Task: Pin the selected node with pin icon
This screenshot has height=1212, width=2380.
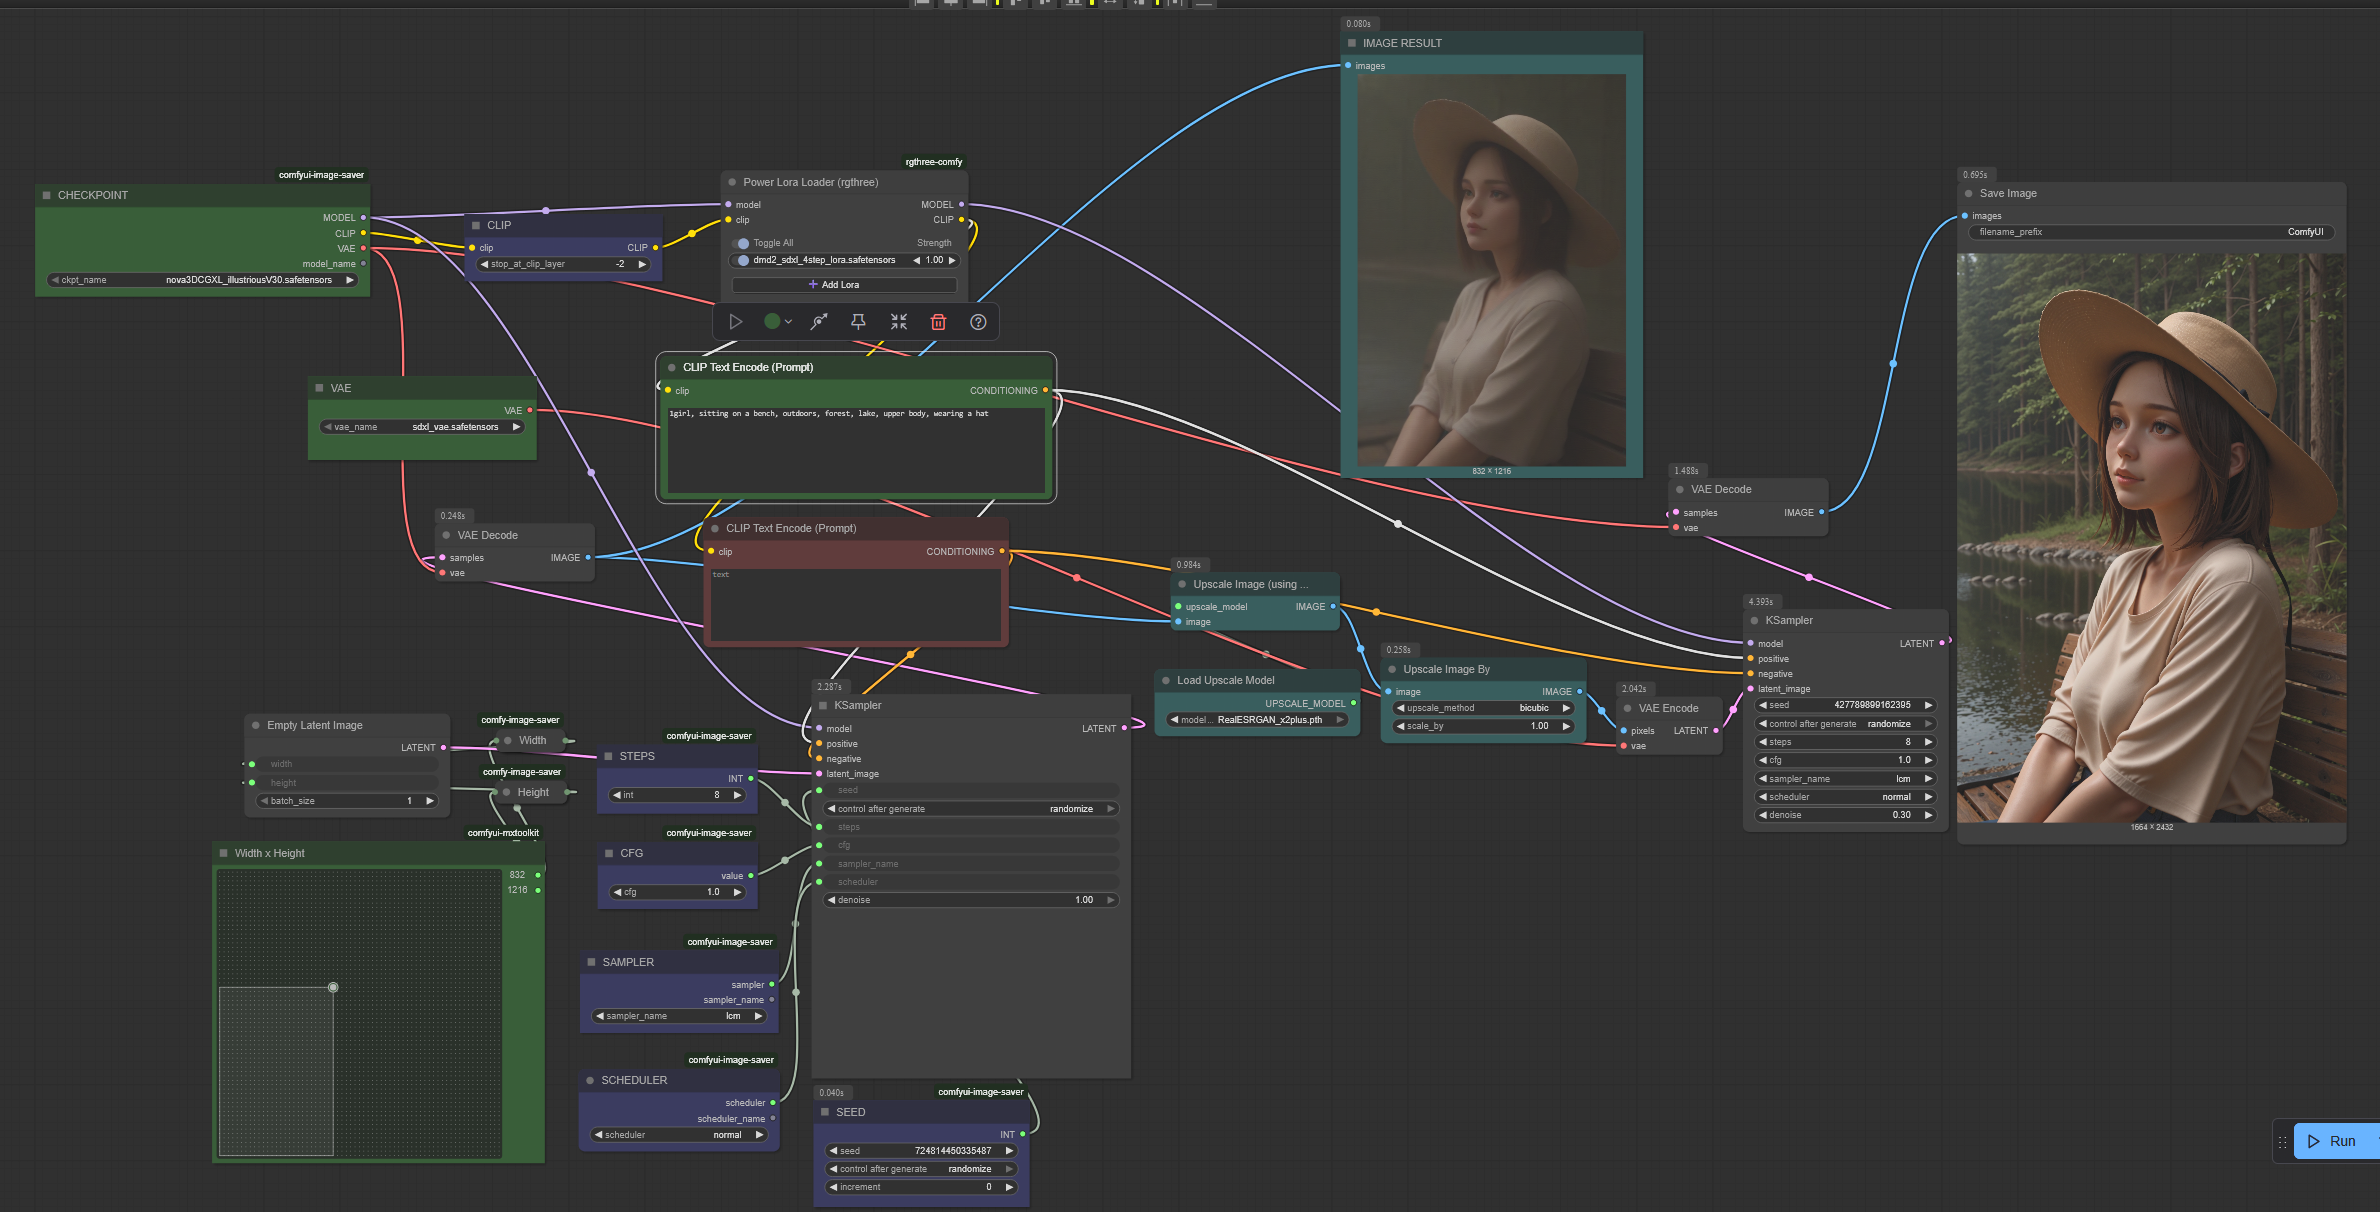Action: [x=858, y=322]
